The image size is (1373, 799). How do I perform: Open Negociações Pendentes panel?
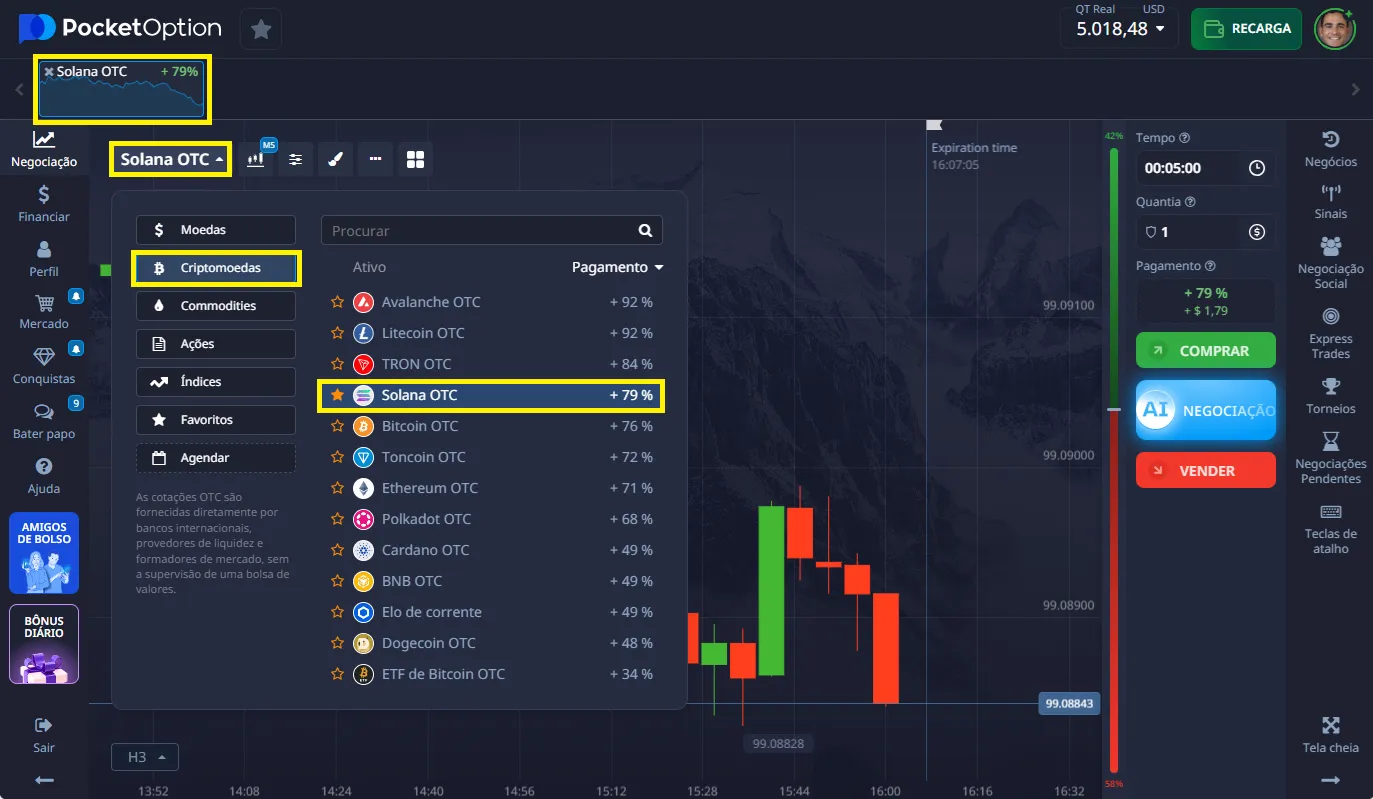1331,458
